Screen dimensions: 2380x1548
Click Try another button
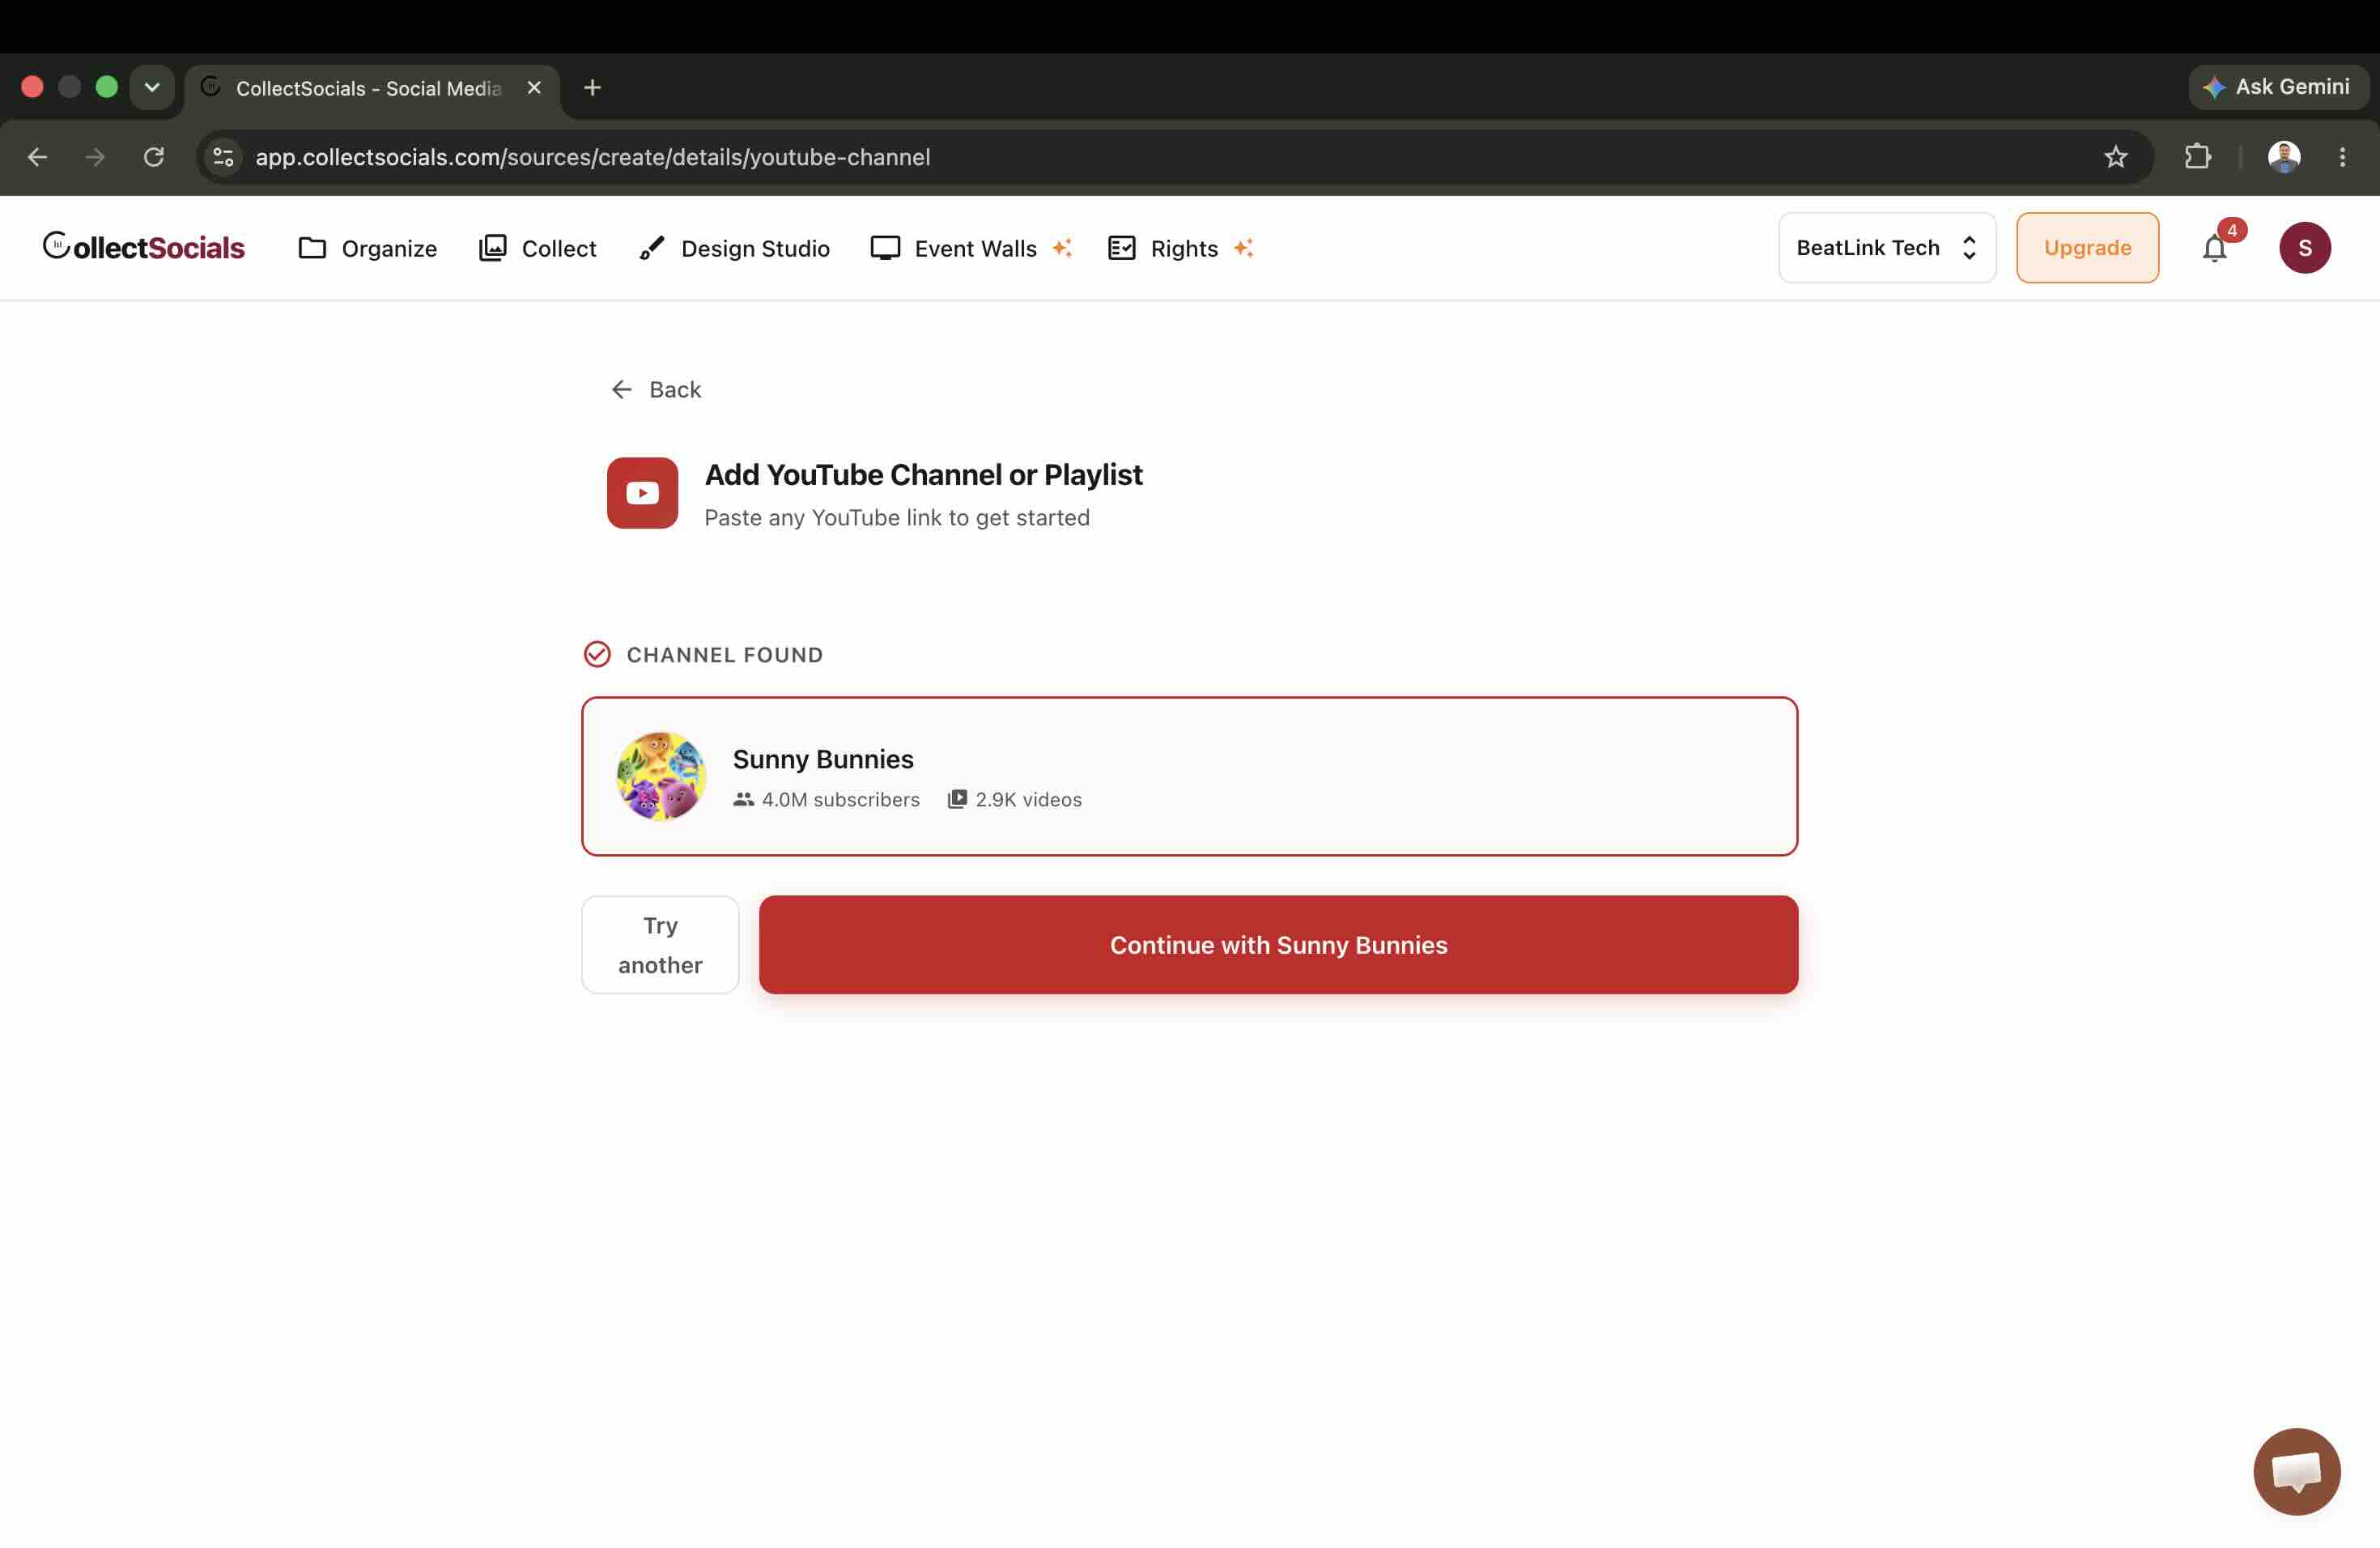click(x=660, y=945)
